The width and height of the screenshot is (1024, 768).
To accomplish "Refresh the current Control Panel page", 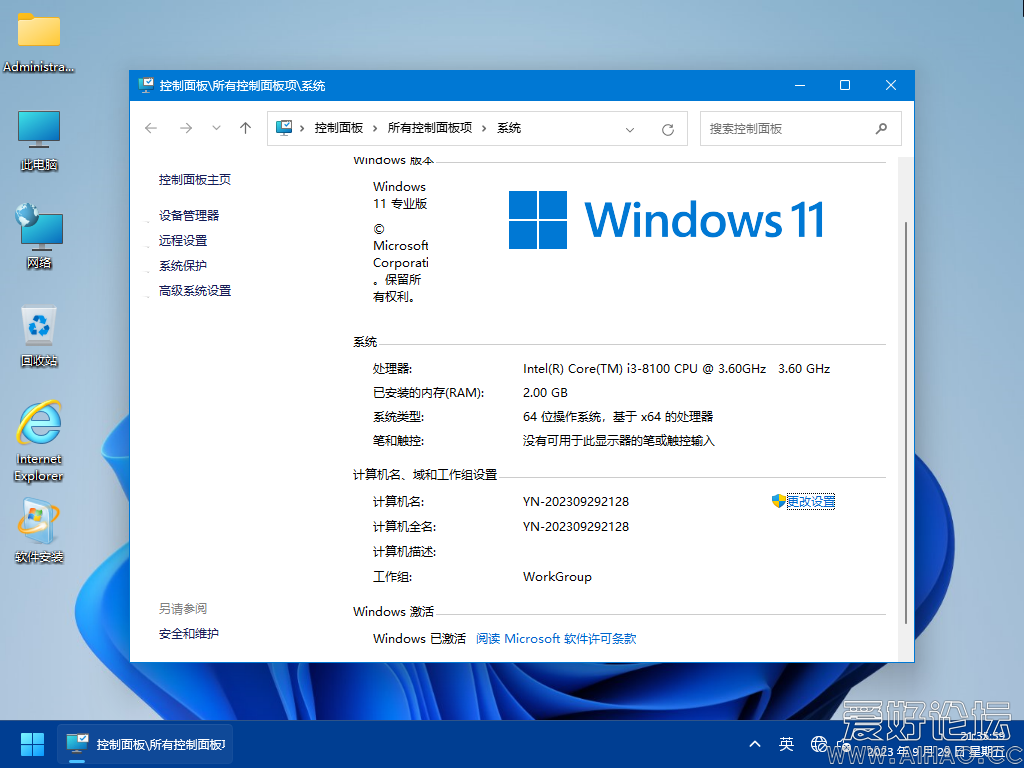I will (667, 128).
